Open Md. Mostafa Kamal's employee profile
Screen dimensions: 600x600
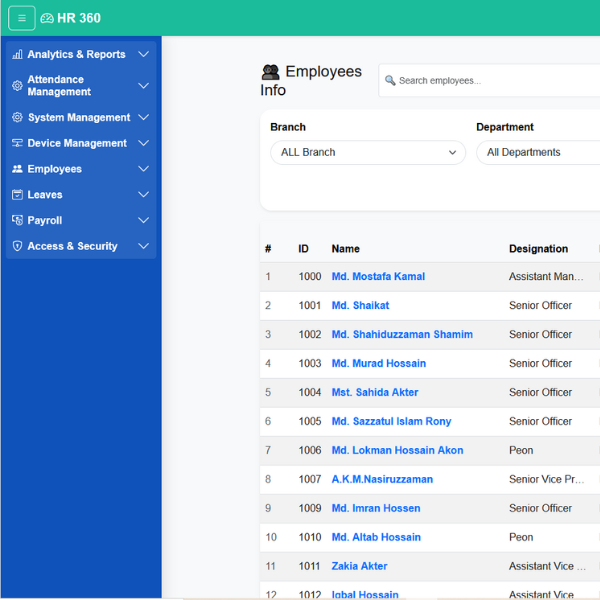[378, 277]
